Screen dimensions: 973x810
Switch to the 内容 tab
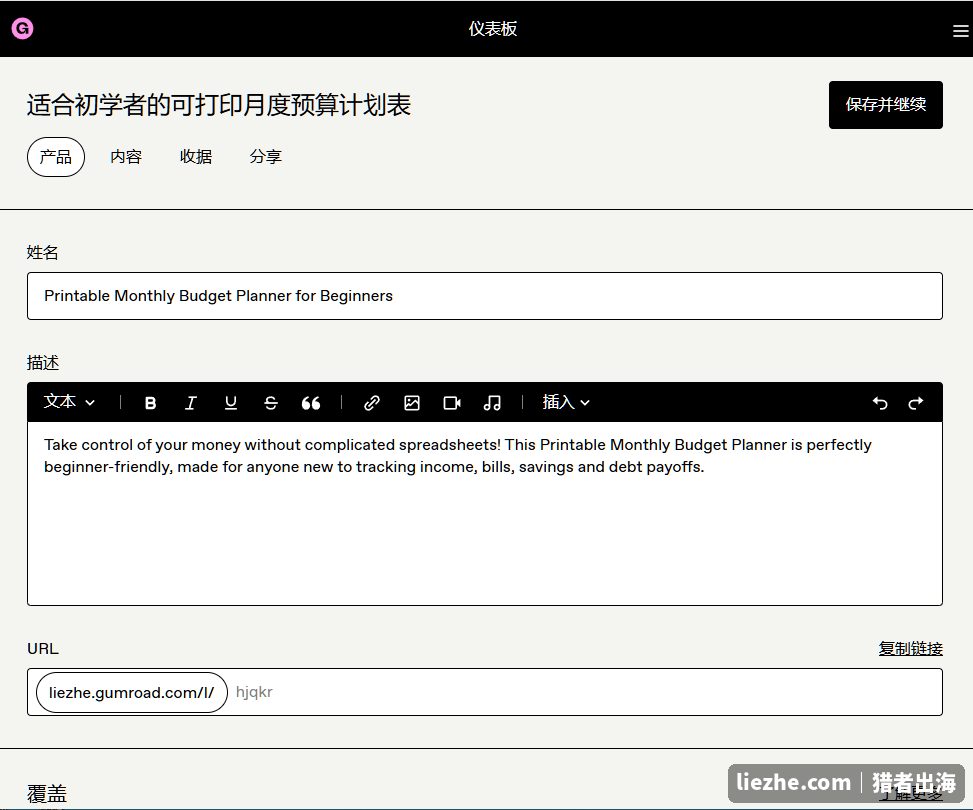tap(126, 157)
